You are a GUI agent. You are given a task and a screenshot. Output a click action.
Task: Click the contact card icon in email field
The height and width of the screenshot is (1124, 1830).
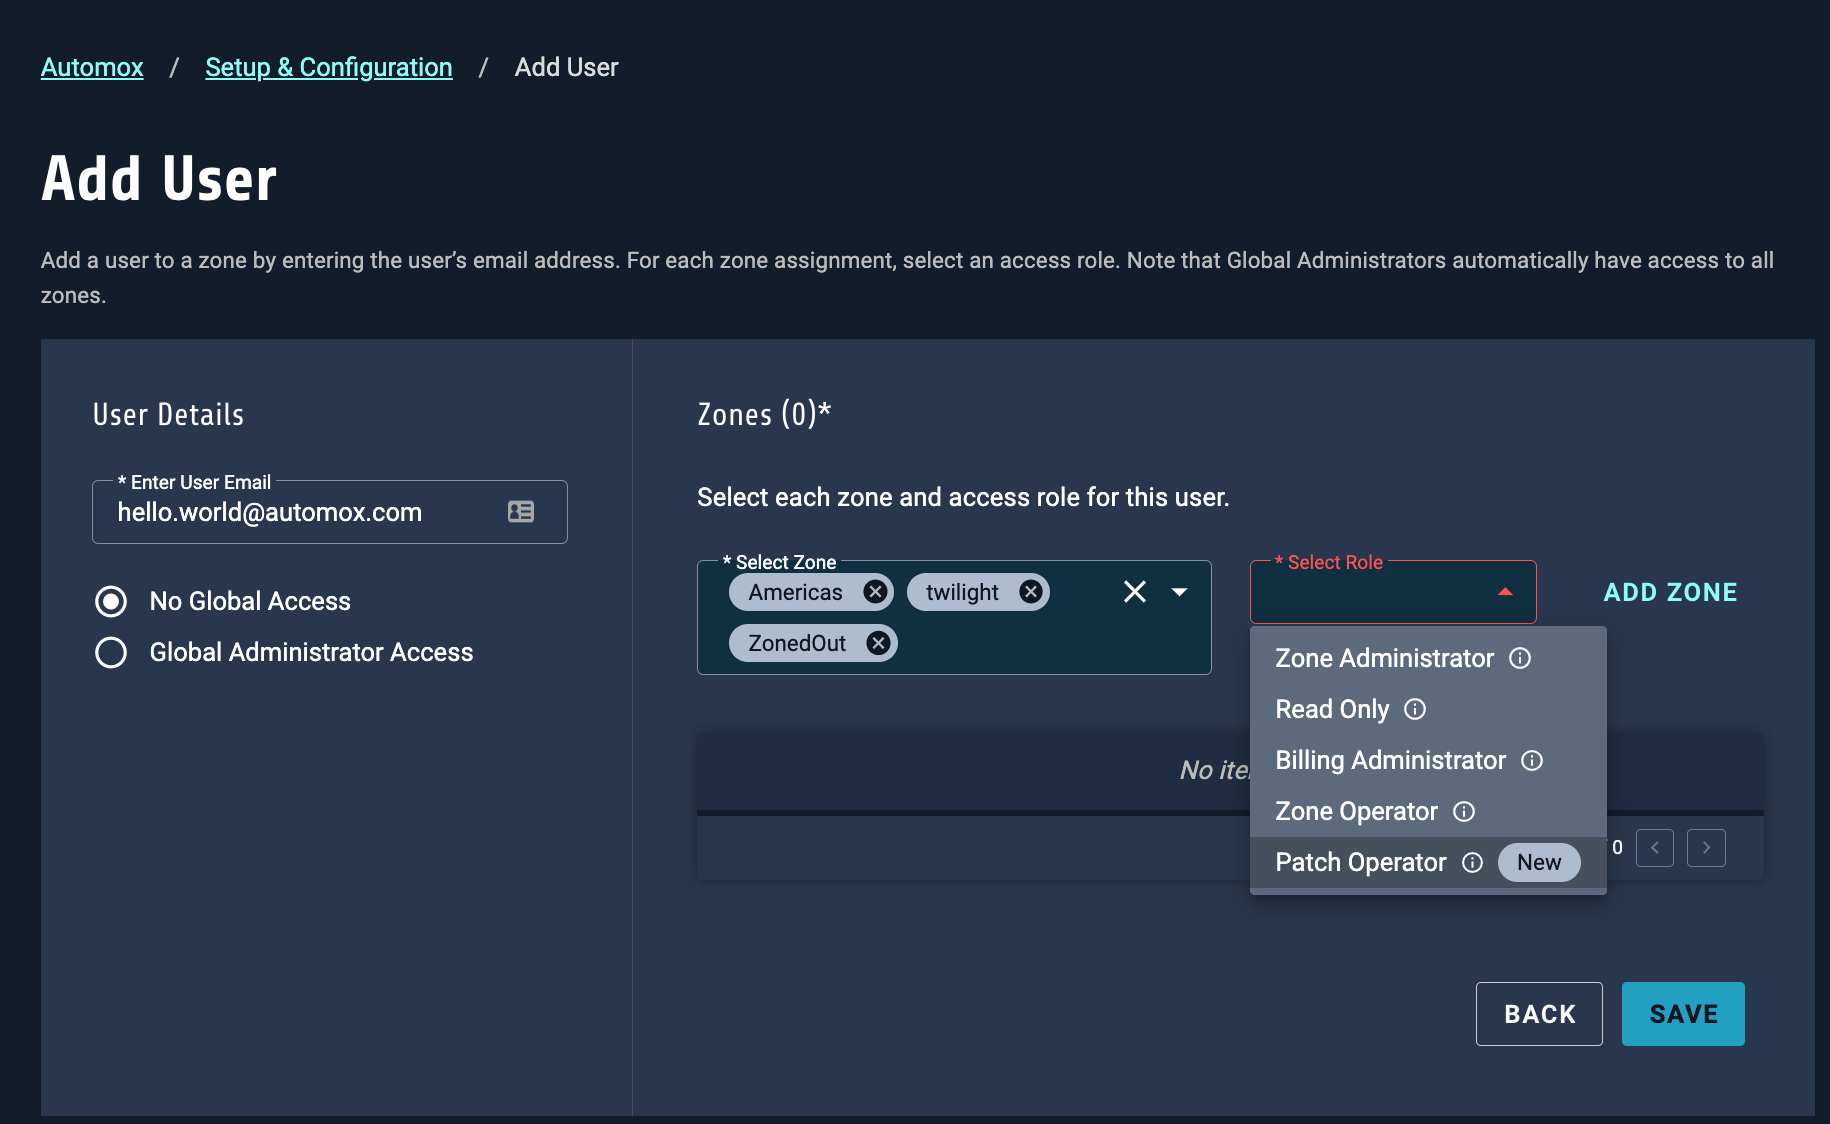[x=521, y=512]
